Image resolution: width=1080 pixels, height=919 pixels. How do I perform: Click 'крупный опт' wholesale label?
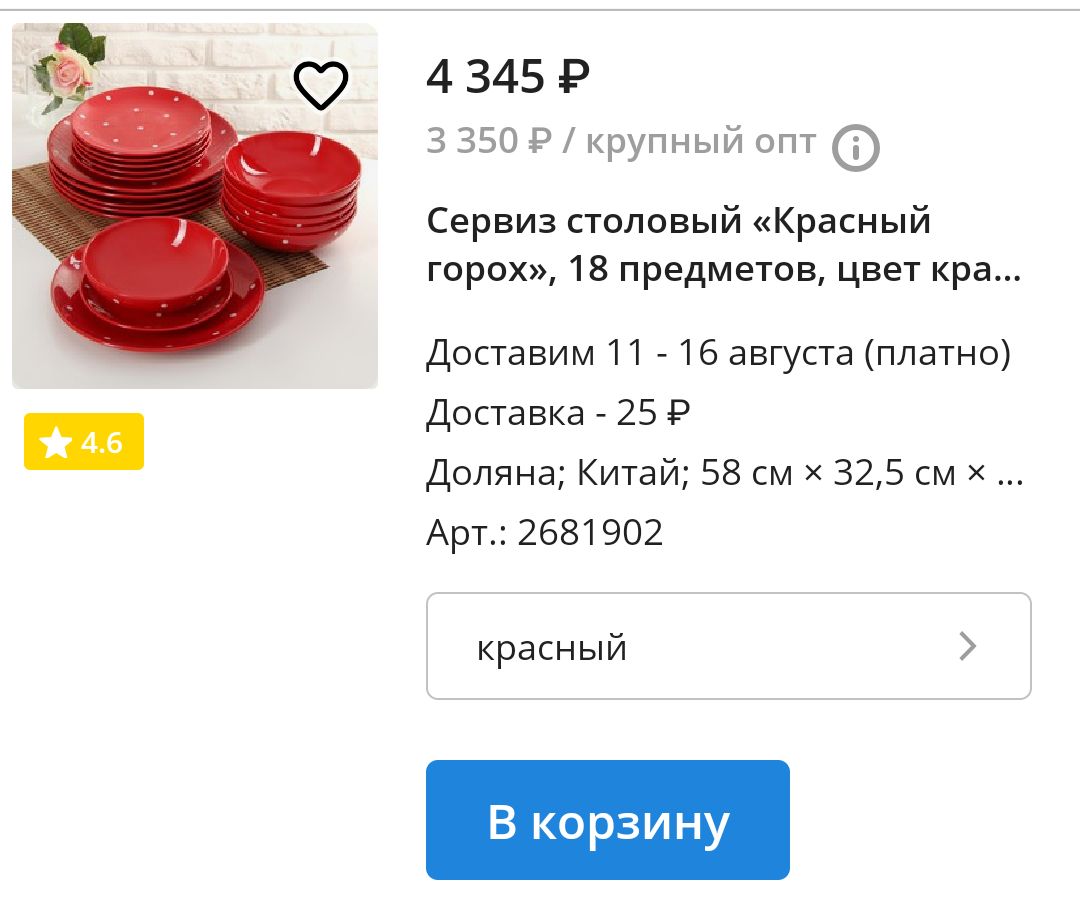pos(701,142)
